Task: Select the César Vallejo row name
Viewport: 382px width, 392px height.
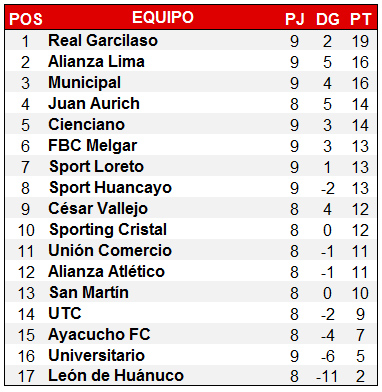Action: (x=98, y=209)
